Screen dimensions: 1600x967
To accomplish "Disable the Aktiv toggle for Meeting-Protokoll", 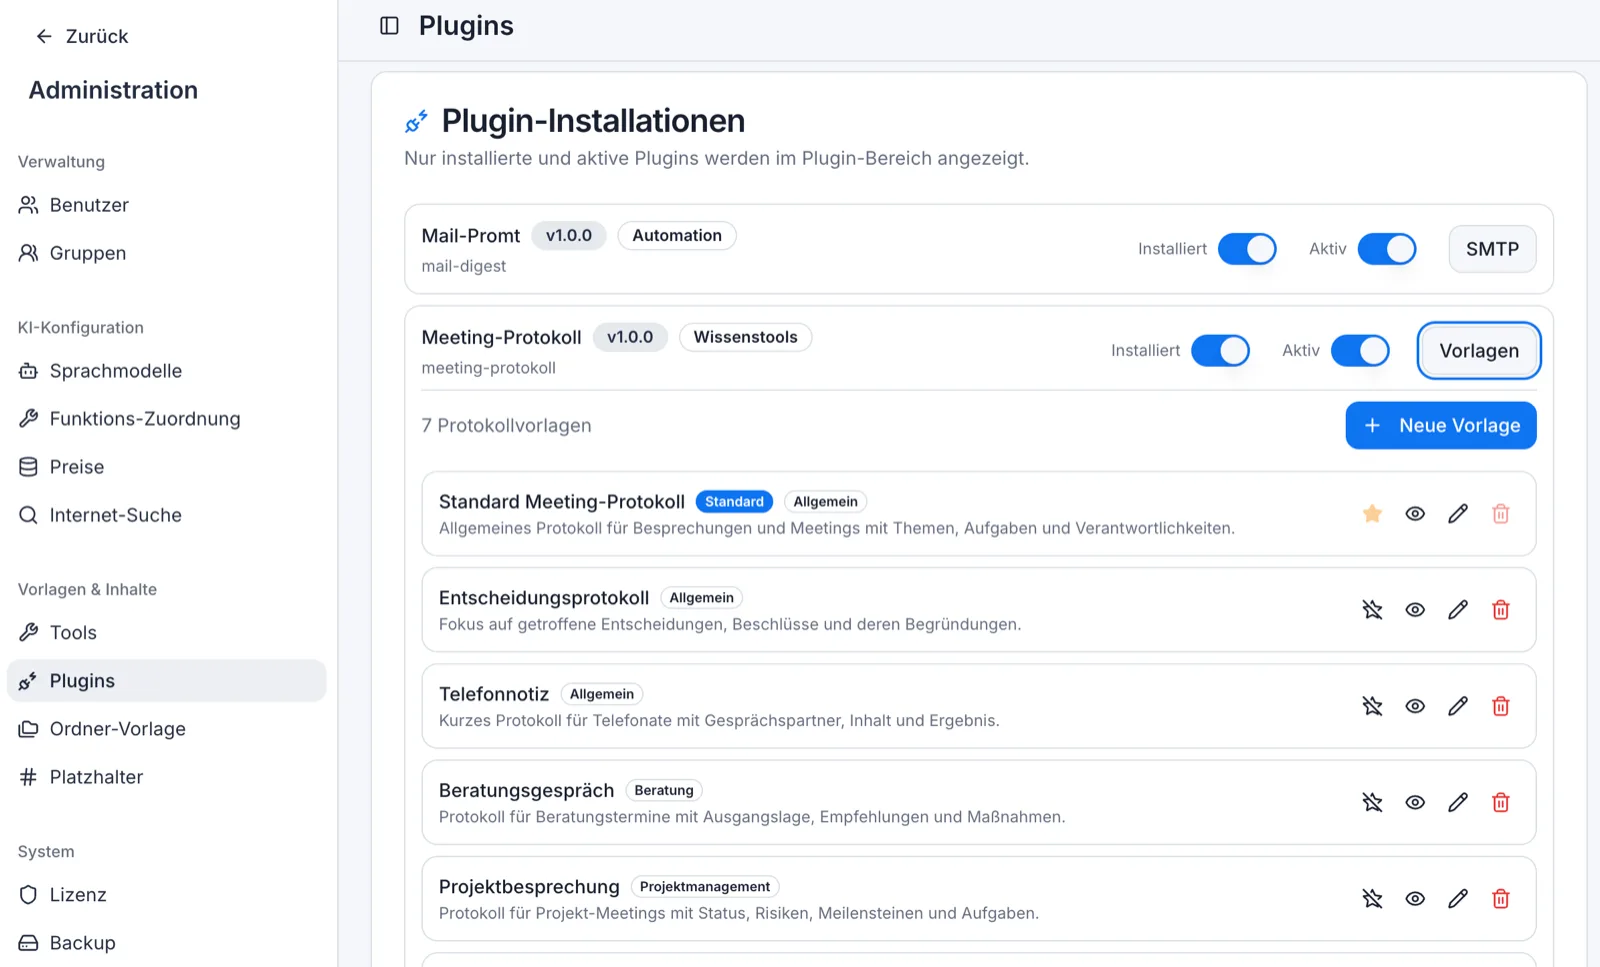I will tap(1361, 351).
